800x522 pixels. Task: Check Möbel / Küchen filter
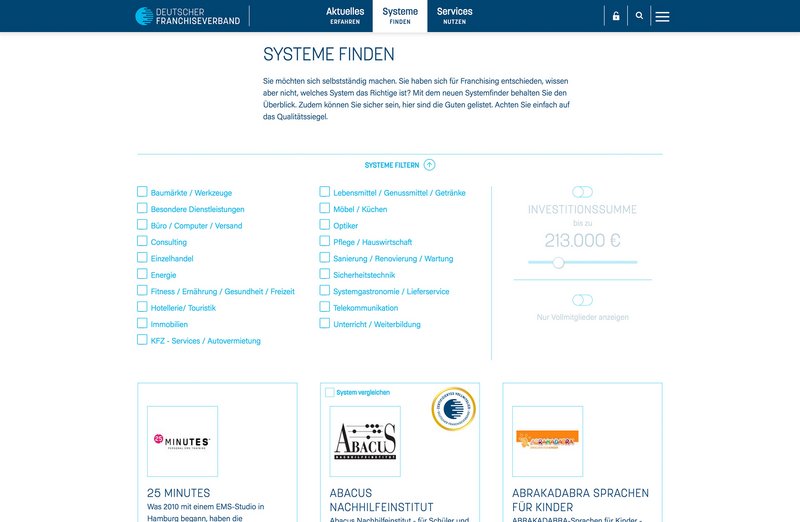tap(325, 208)
